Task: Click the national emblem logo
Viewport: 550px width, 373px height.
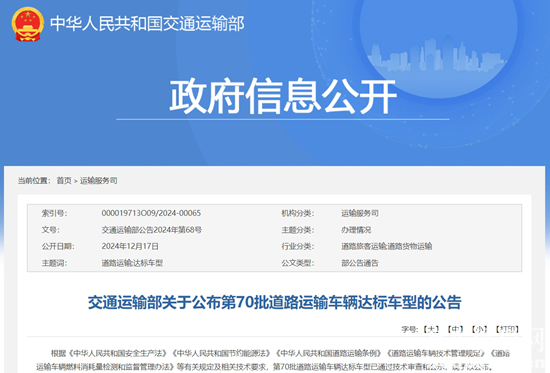Action: tap(28, 24)
